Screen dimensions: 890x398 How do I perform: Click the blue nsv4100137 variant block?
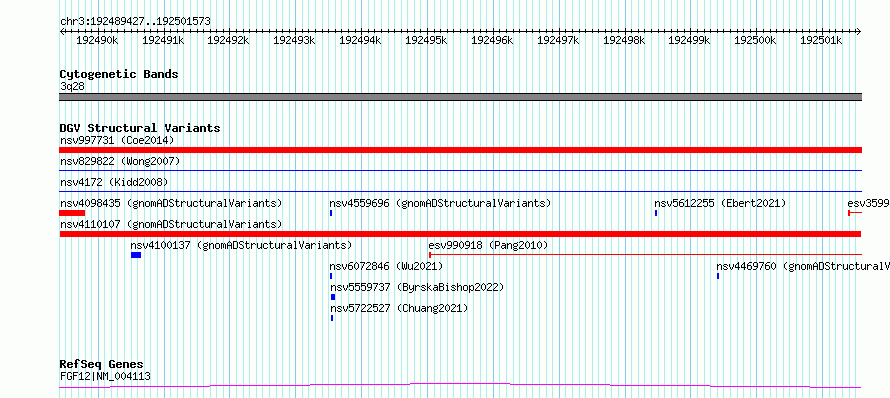[x=136, y=255]
